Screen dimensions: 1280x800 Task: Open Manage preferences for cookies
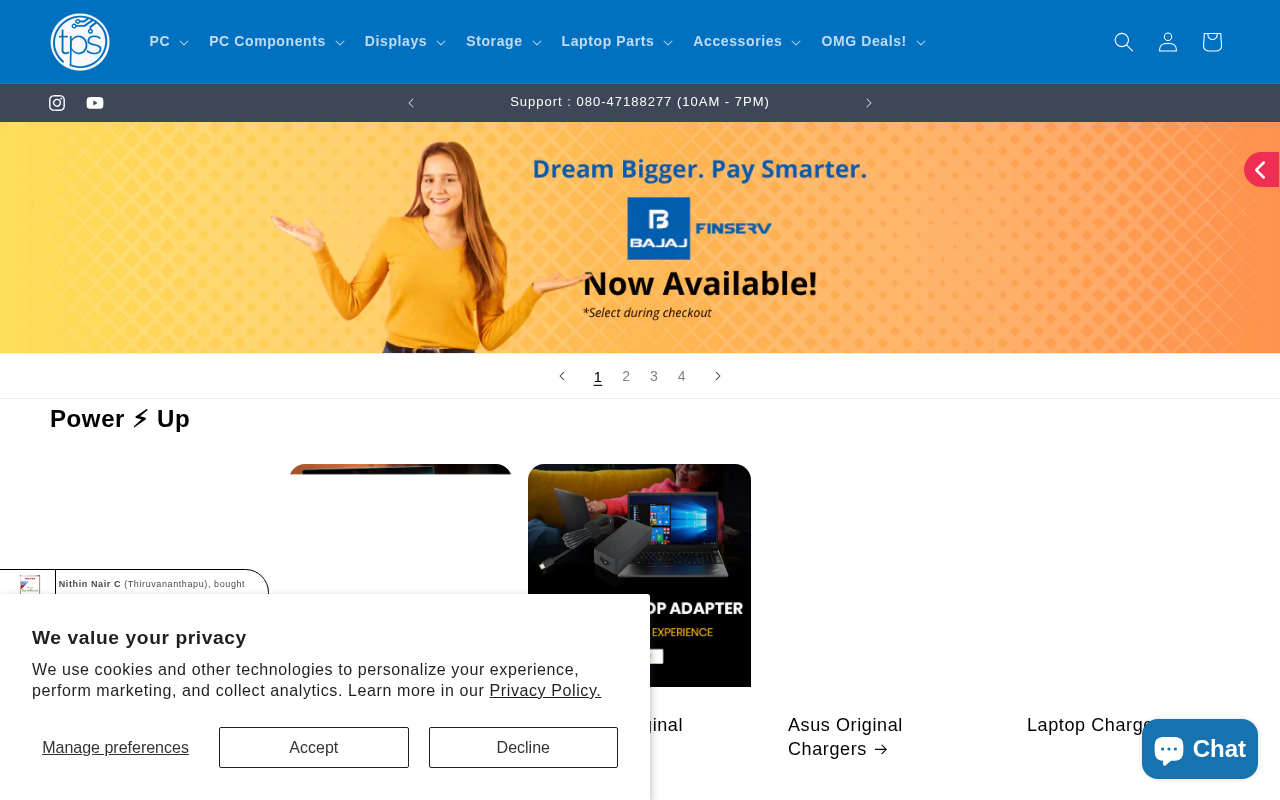coord(115,747)
